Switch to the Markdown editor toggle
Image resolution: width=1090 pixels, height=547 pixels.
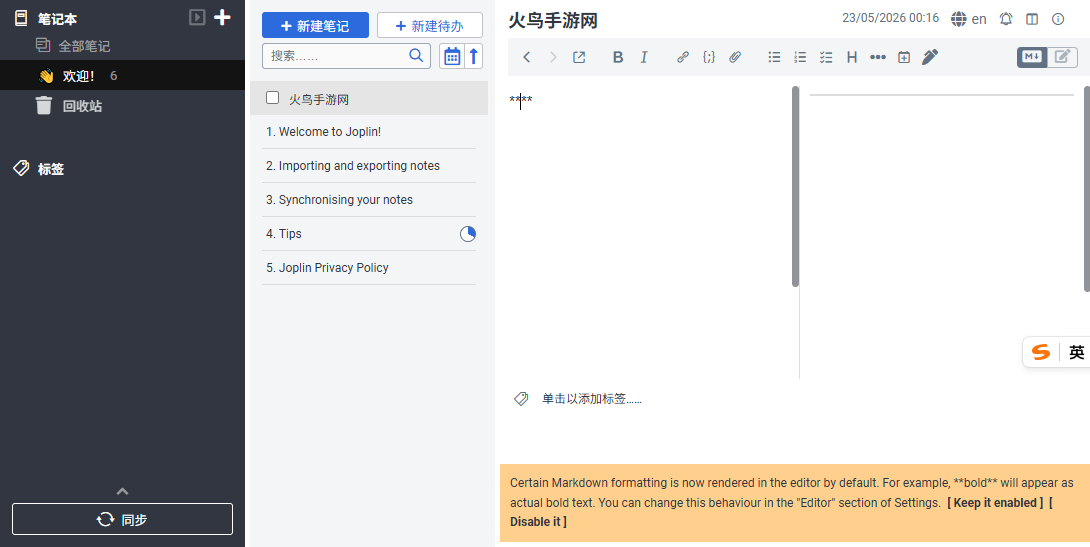[1032, 57]
